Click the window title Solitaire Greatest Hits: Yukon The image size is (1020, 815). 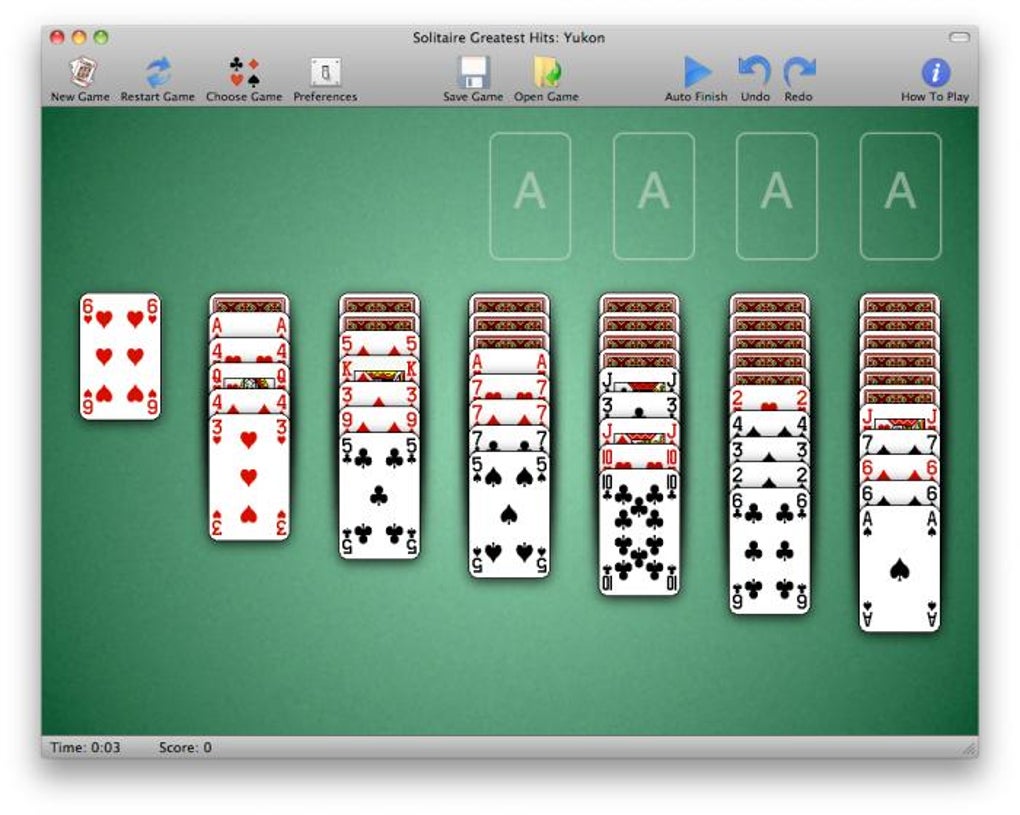509,38
